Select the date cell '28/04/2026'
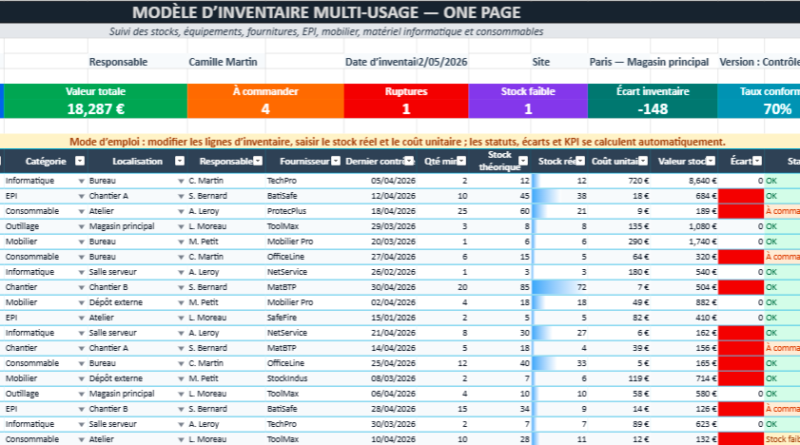Viewport: 800px width, 445px height. tap(381, 409)
